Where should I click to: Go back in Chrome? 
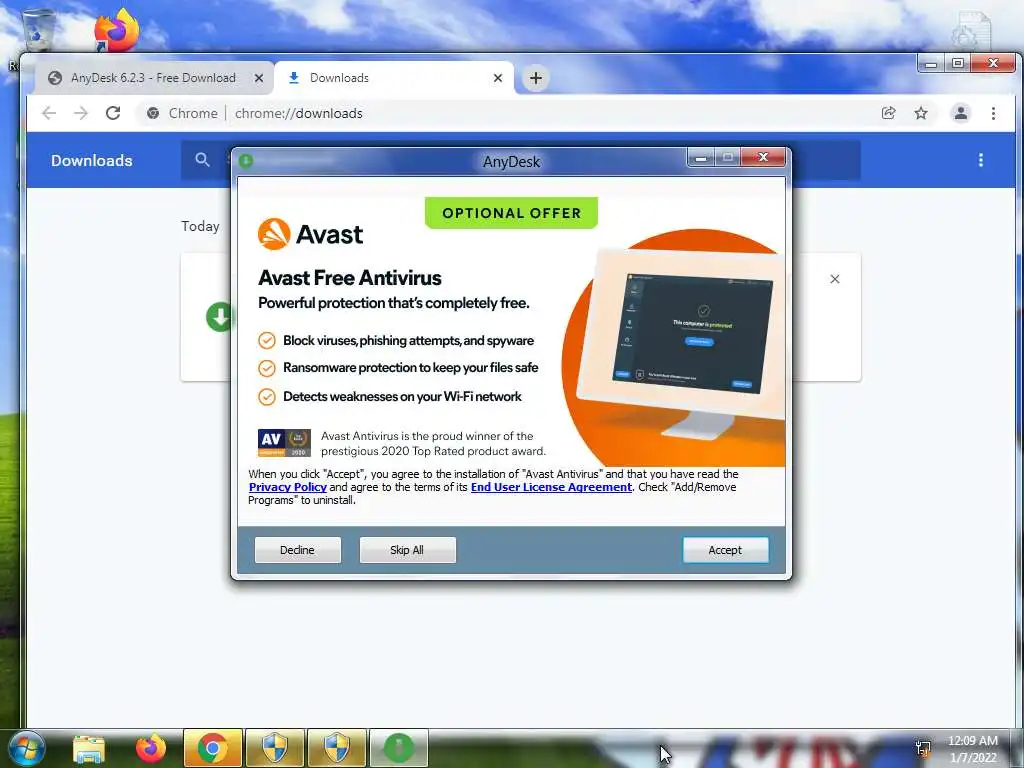click(49, 113)
